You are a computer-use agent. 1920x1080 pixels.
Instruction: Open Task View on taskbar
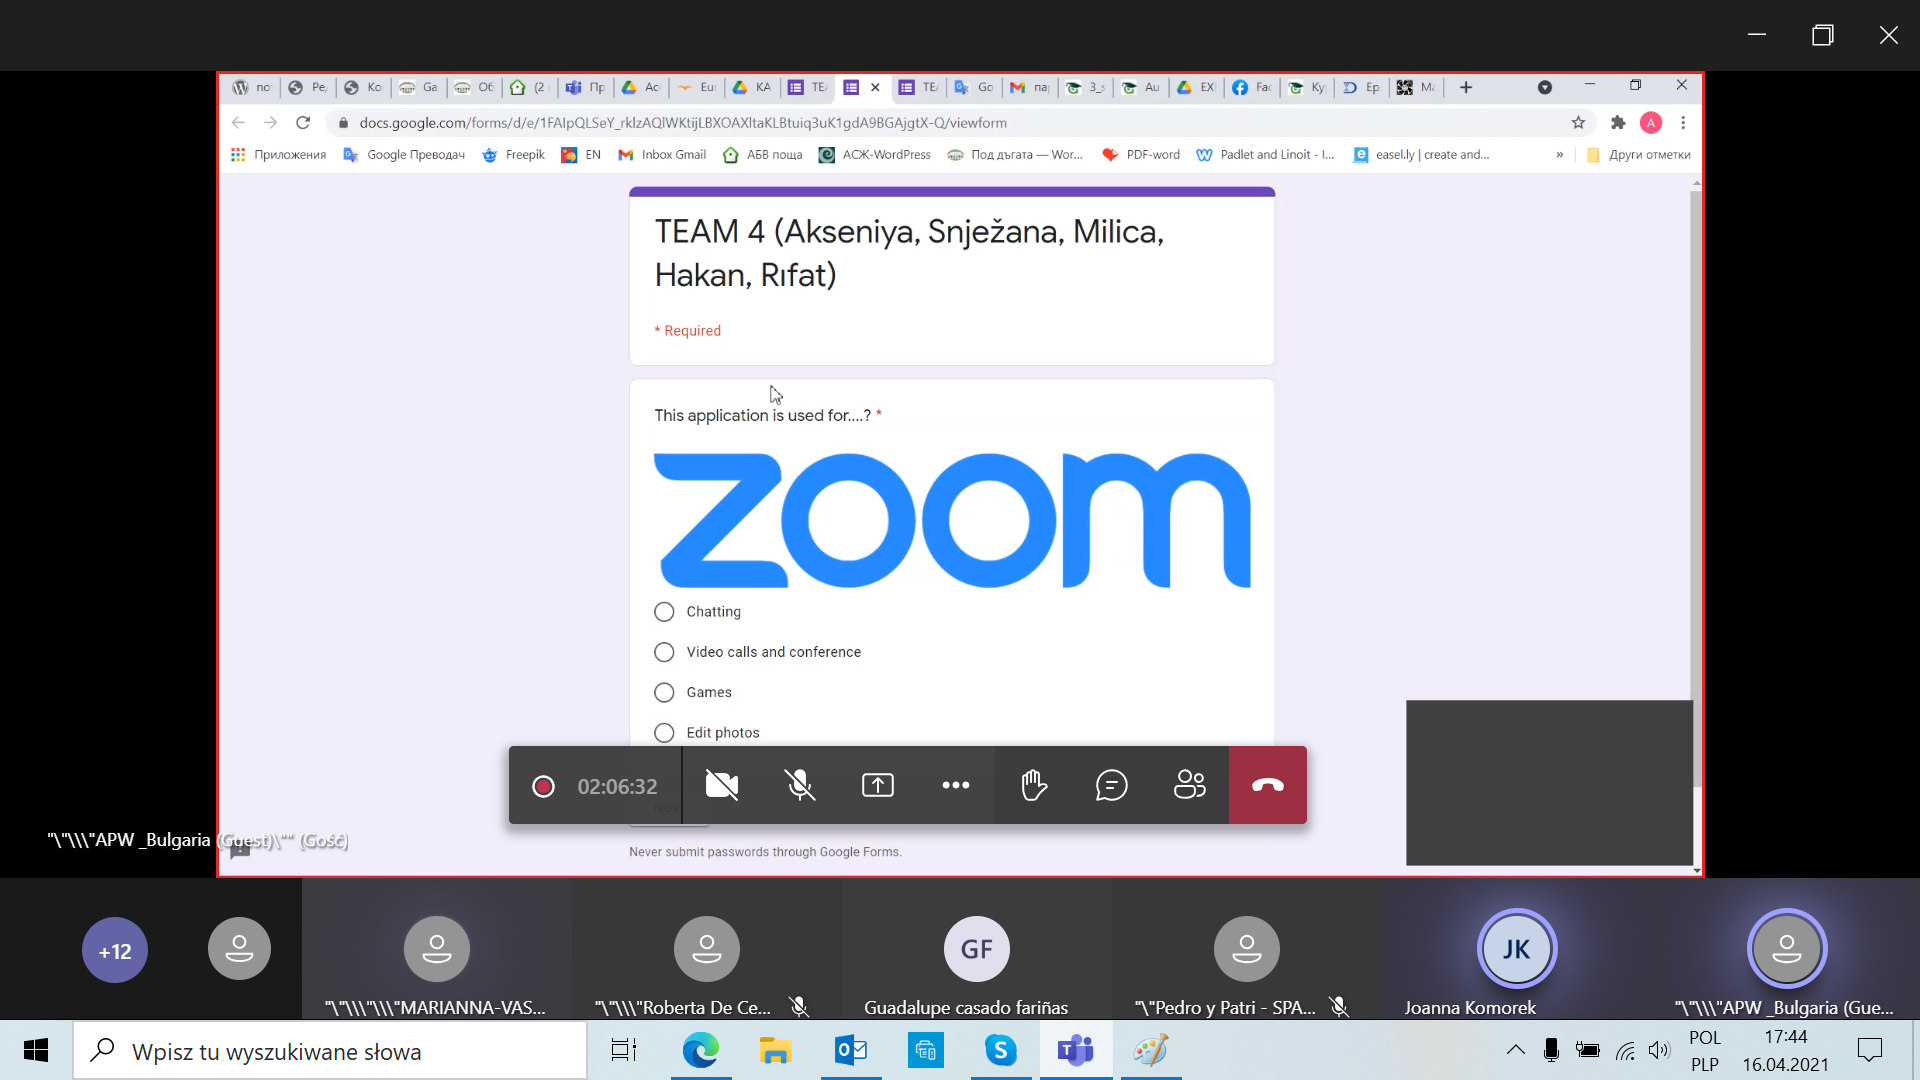point(624,1050)
